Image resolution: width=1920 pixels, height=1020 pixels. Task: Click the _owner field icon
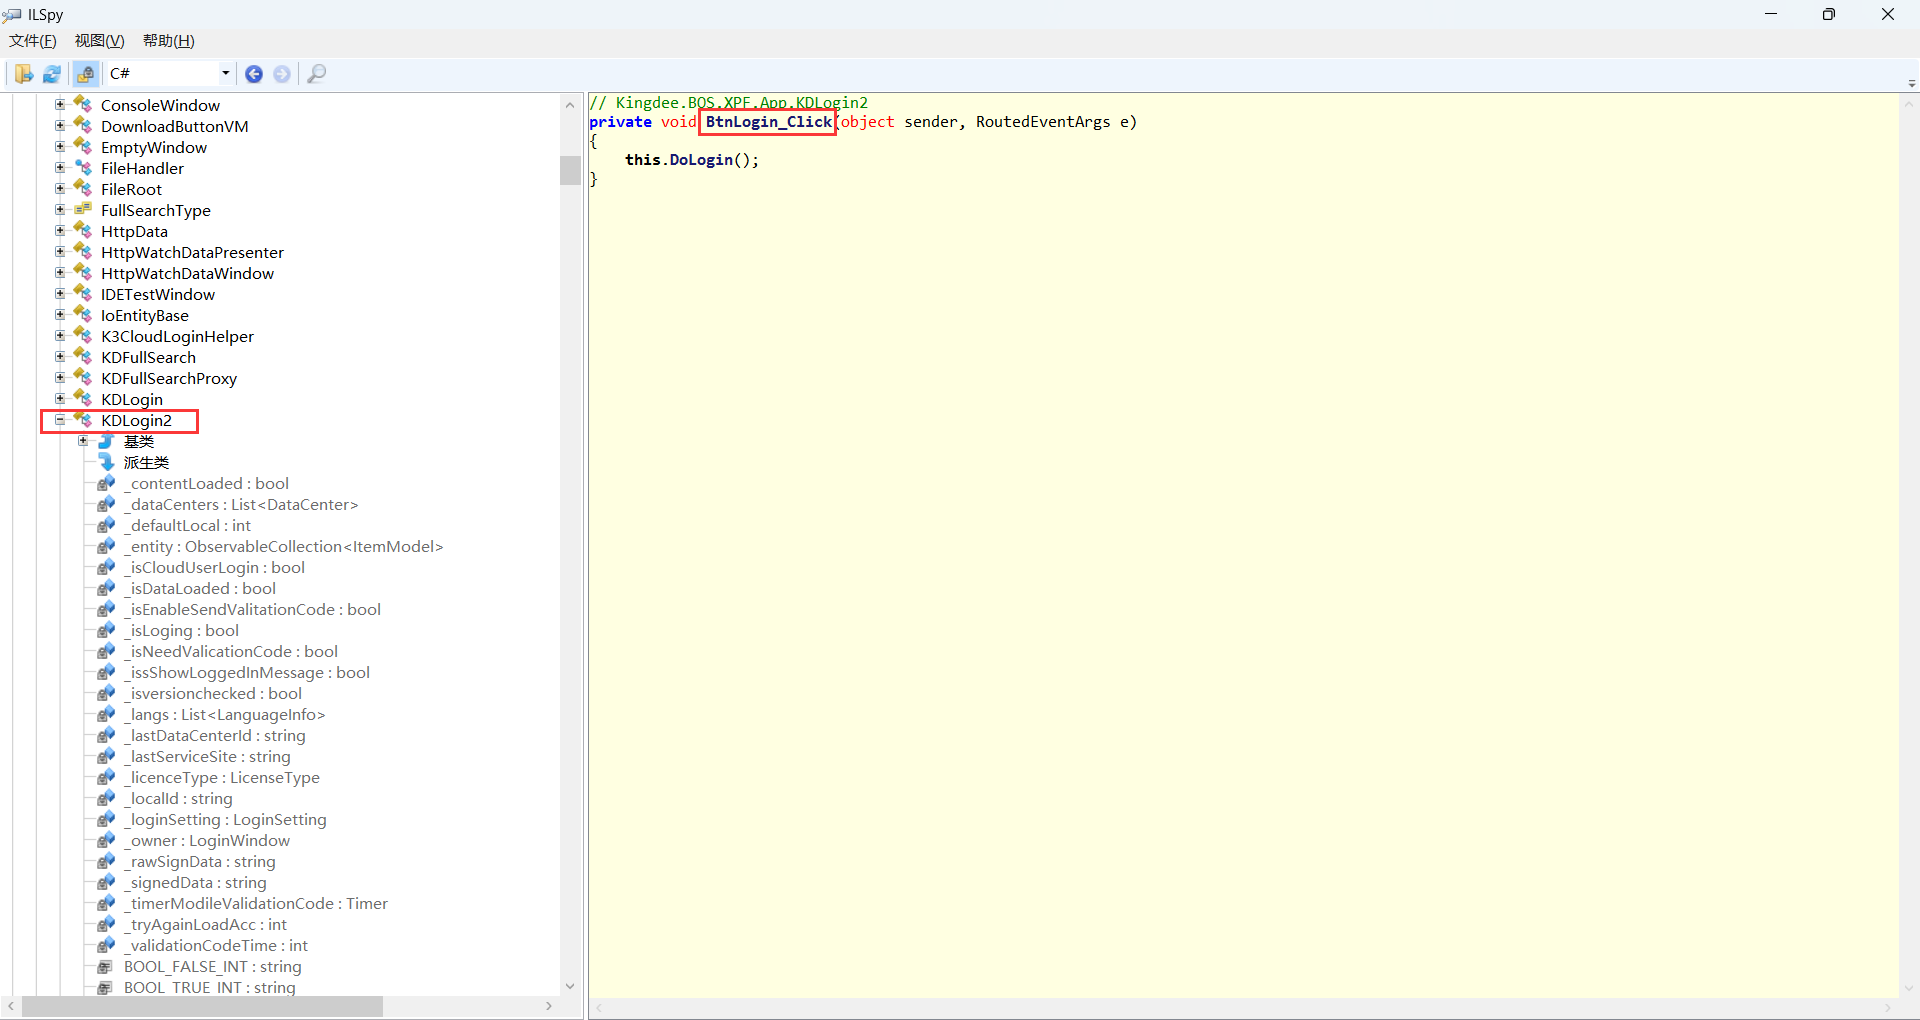tap(106, 840)
